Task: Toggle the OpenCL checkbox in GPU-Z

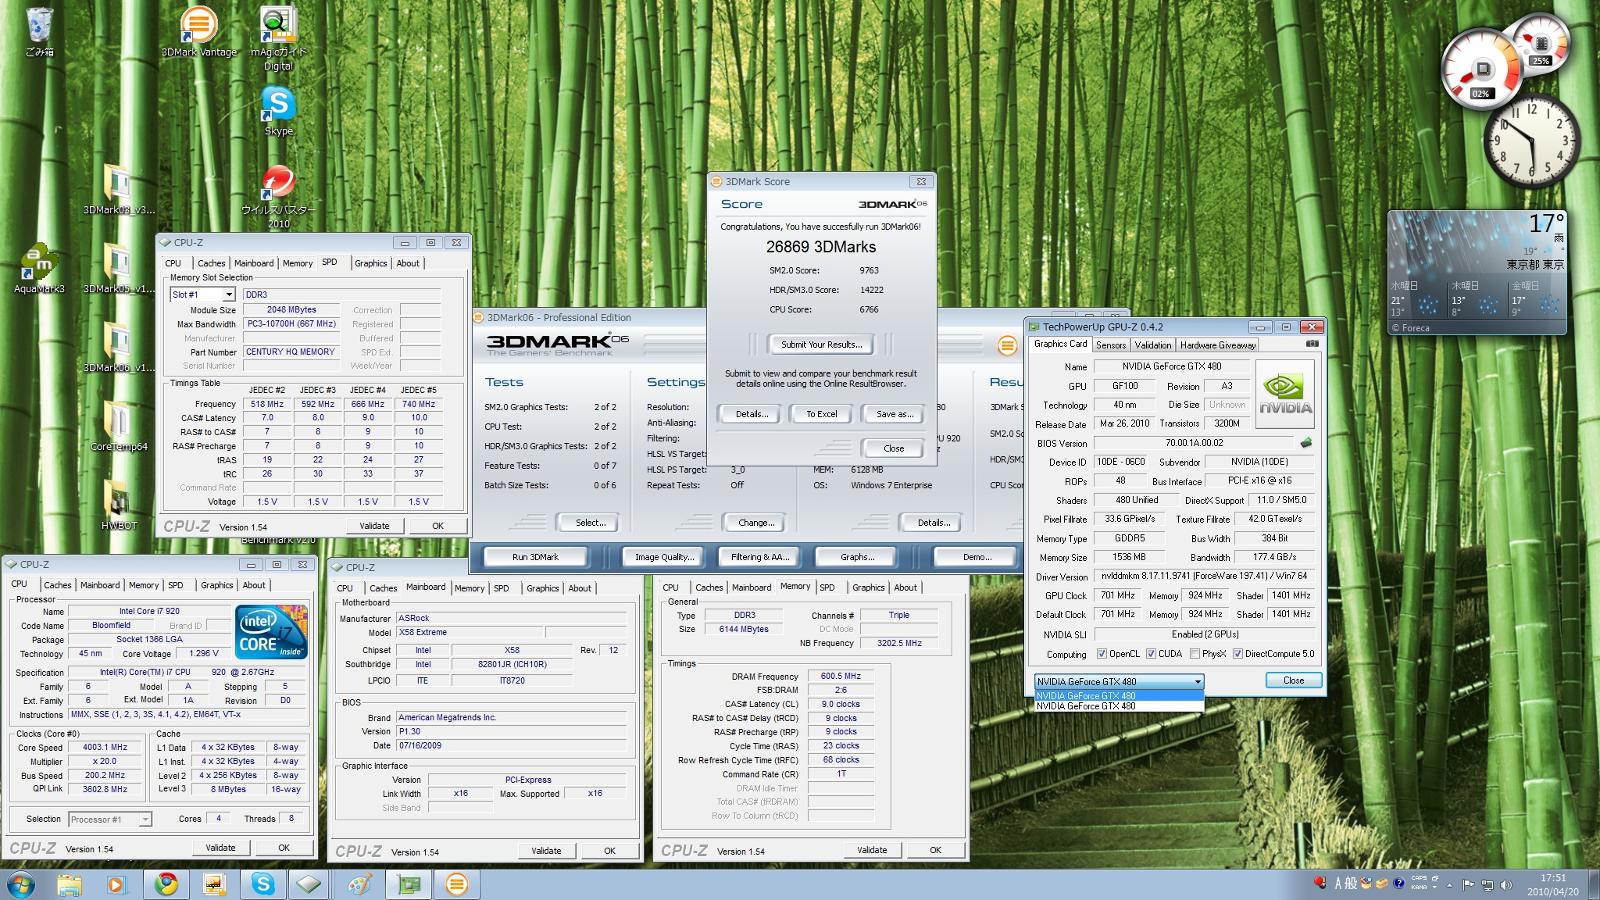Action: pos(1101,654)
